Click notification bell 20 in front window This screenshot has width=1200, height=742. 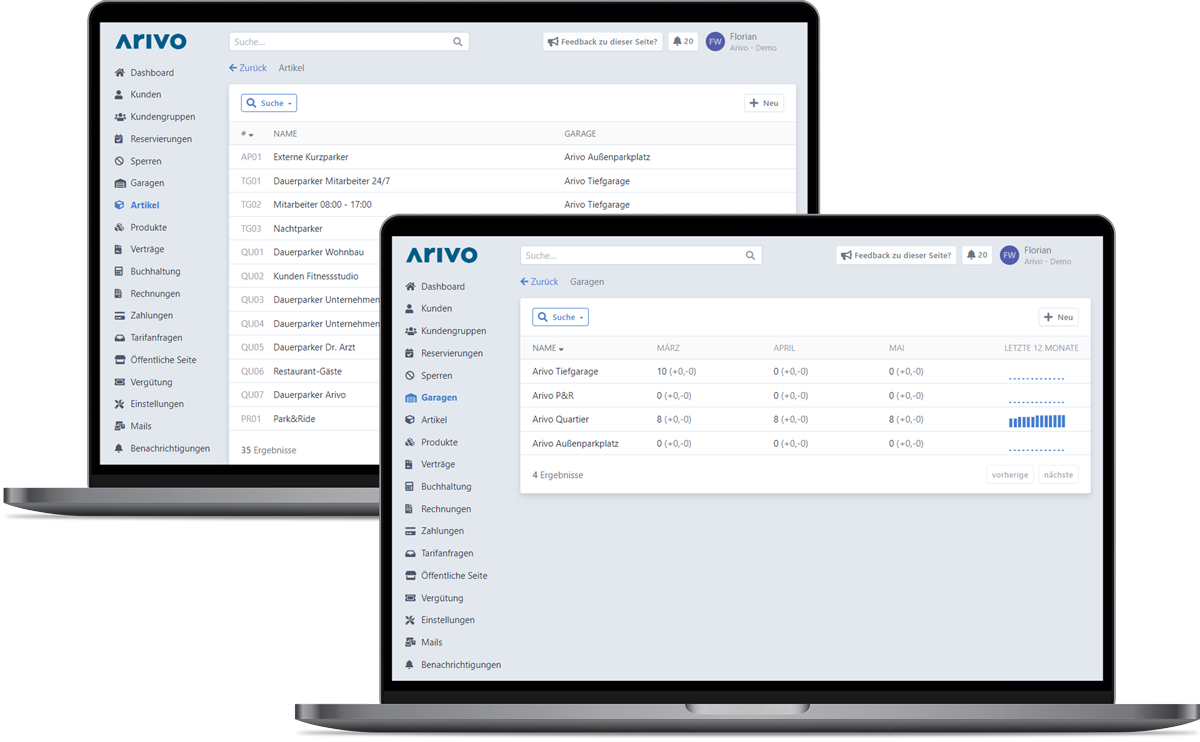977,255
